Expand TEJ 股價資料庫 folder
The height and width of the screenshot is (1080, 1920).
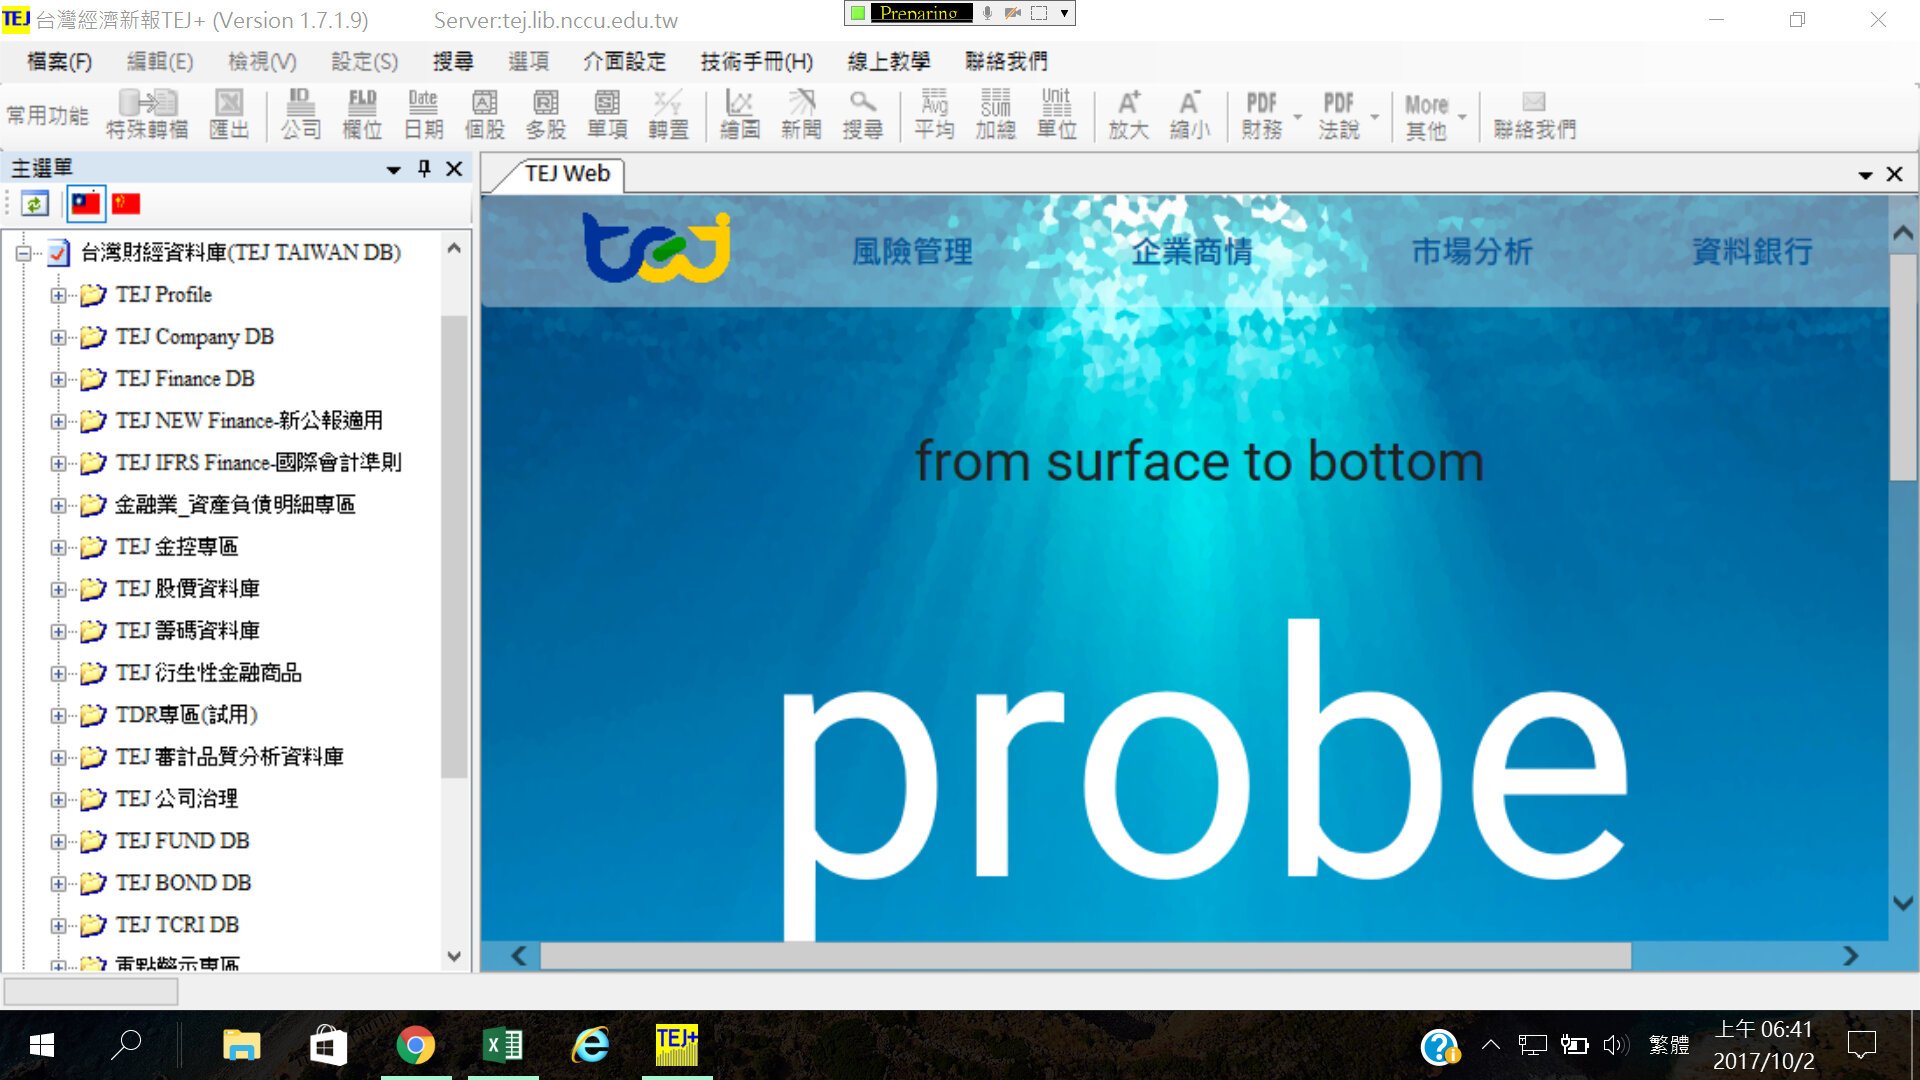58,589
